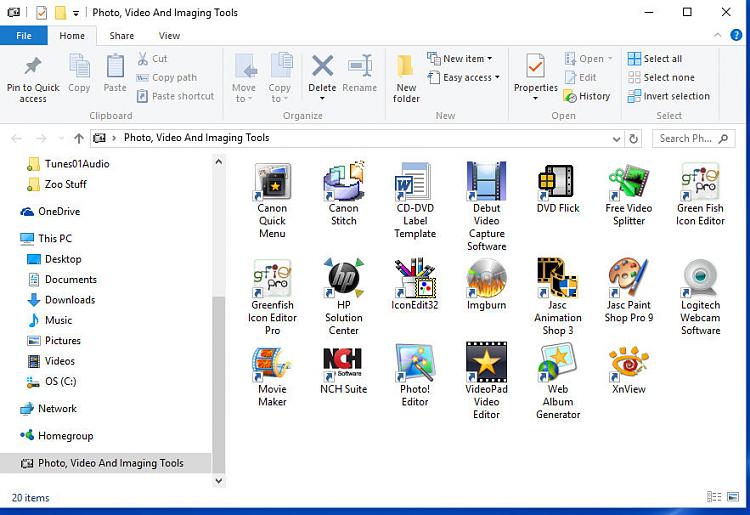This screenshot has height=515, width=750.
Task: Open Downloads in the navigation pane
Action: pyautogui.click(x=61, y=300)
